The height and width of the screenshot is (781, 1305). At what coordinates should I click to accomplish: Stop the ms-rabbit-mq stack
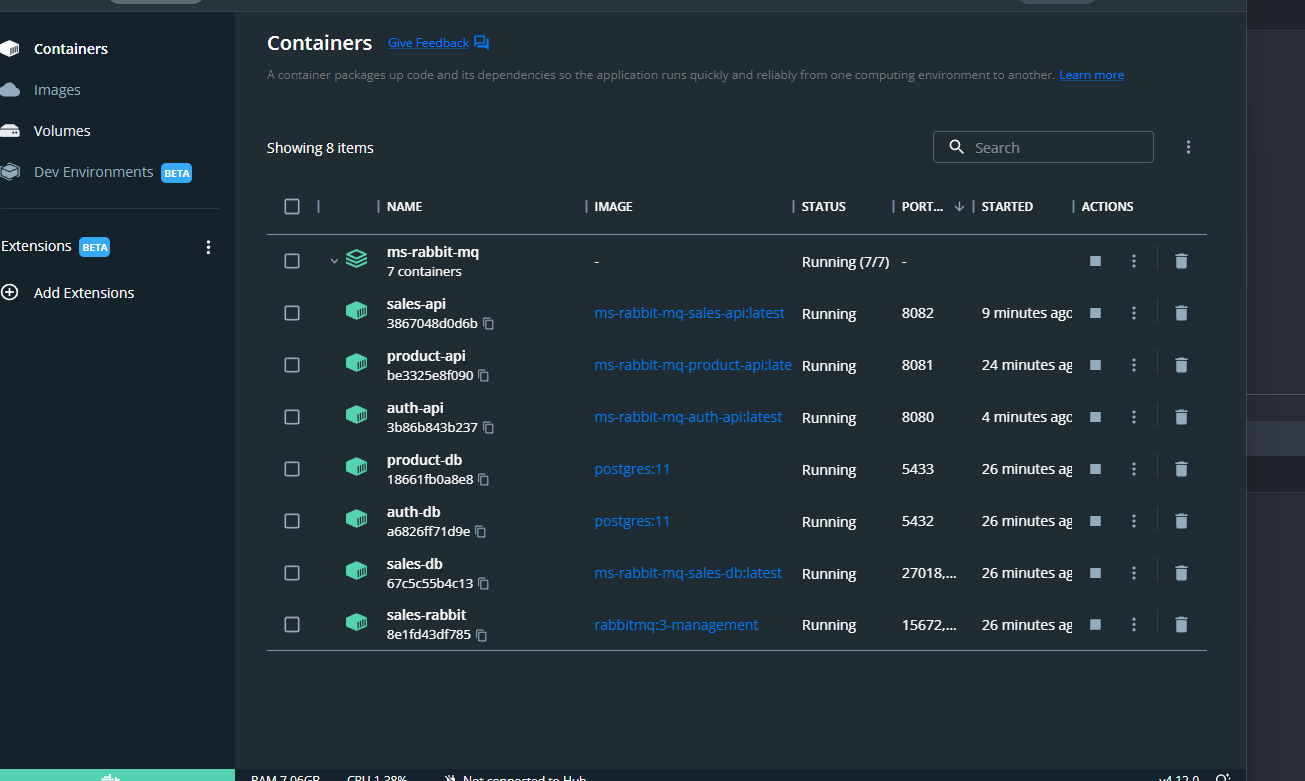pyautogui.click(x=1095, y=261)
